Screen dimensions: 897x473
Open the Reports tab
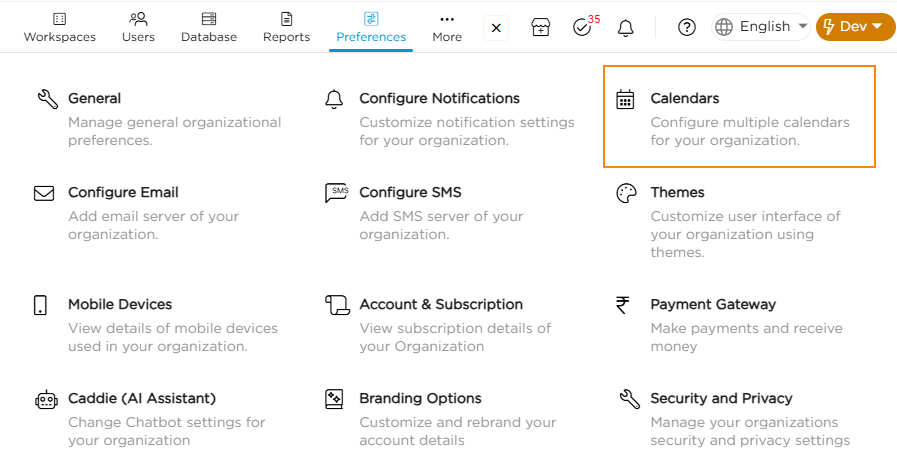[286, 27]
